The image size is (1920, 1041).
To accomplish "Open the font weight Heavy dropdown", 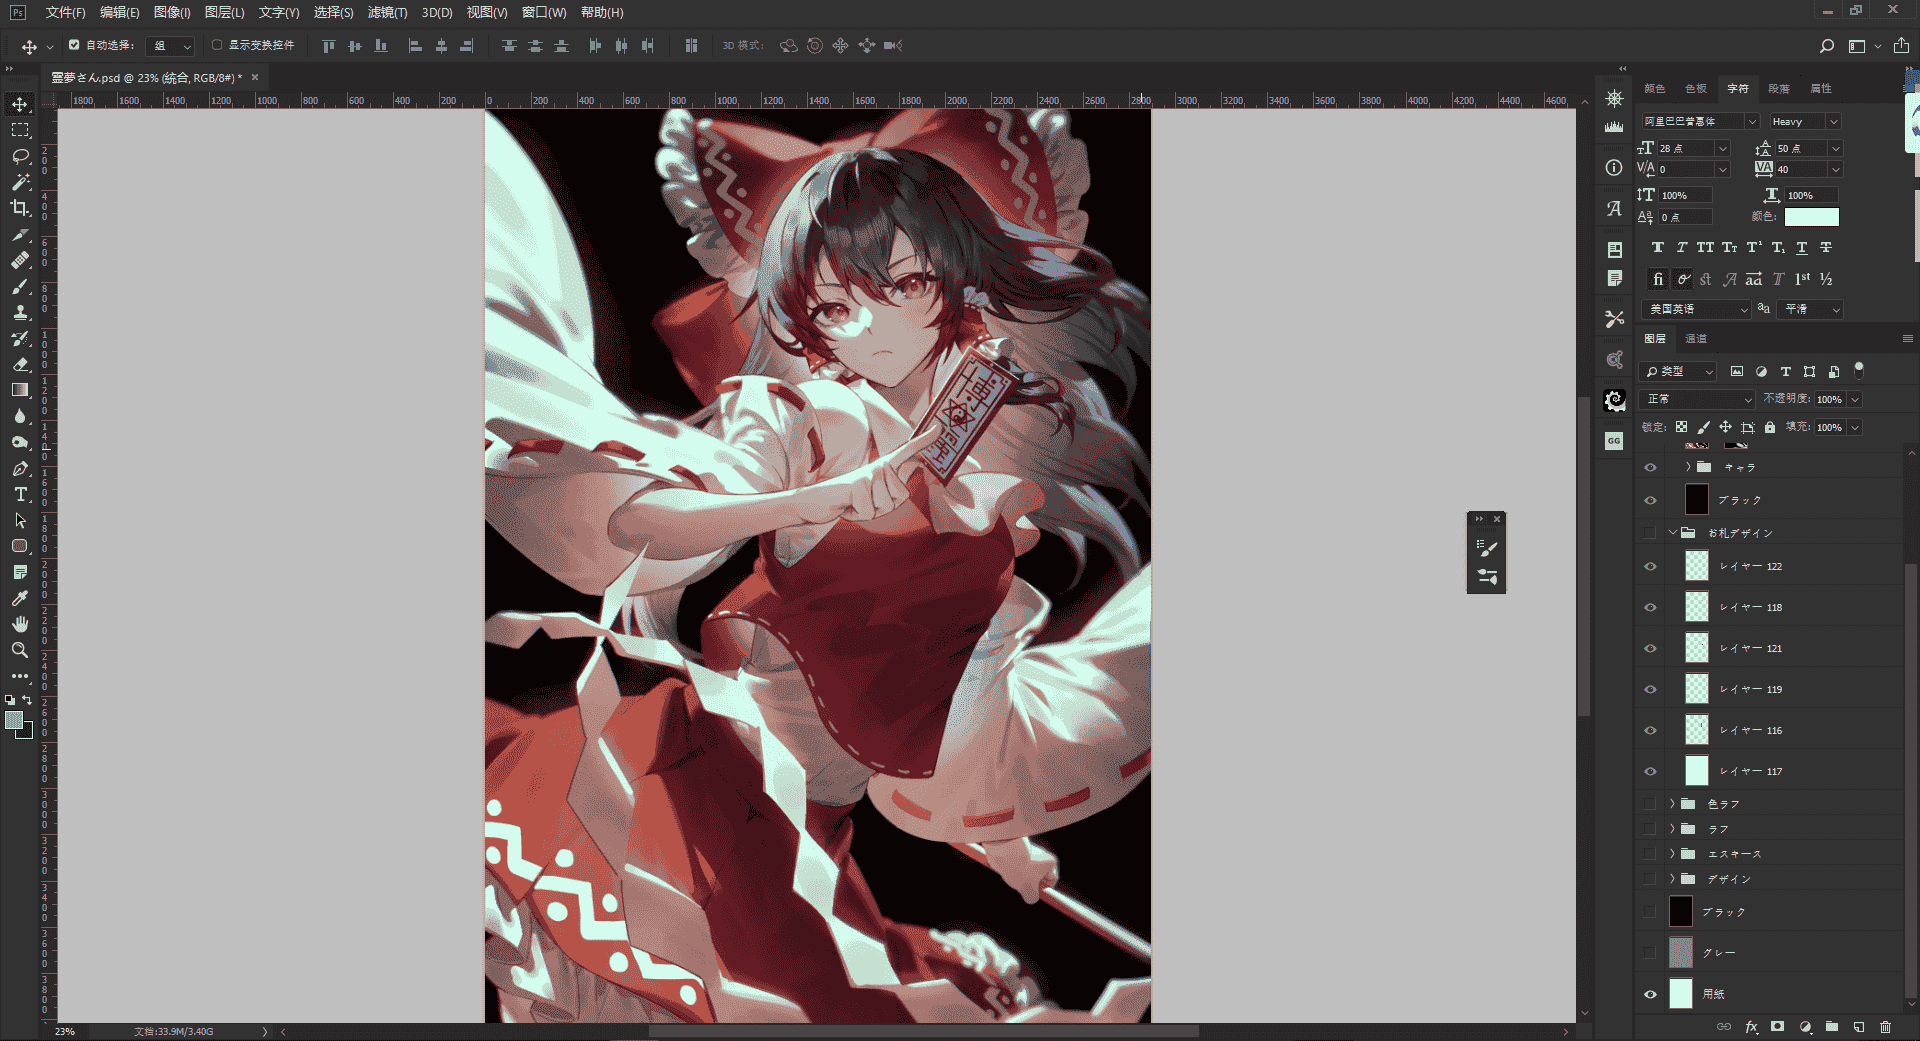I will coord(1804,121).
